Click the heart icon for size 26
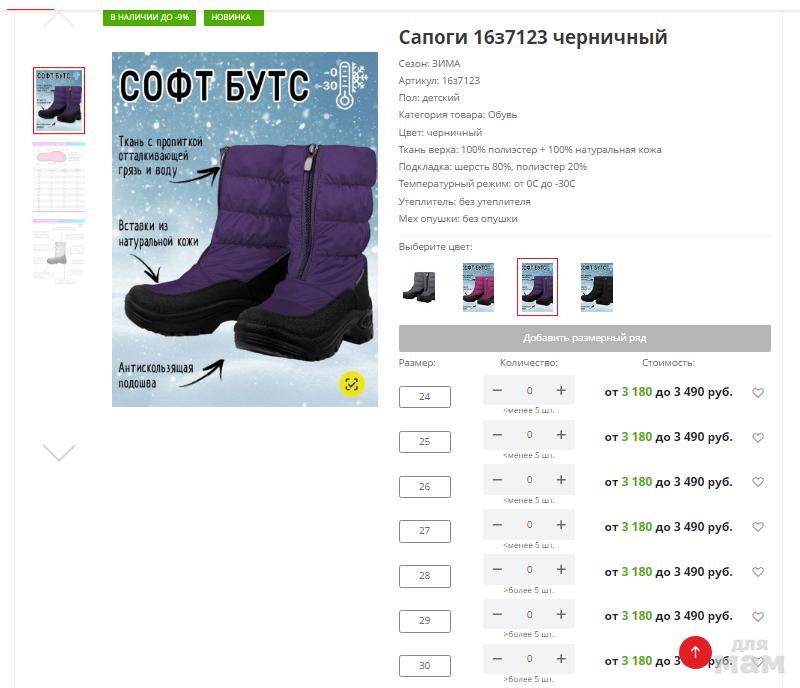 pyautogui.click(x=758, y=481)
